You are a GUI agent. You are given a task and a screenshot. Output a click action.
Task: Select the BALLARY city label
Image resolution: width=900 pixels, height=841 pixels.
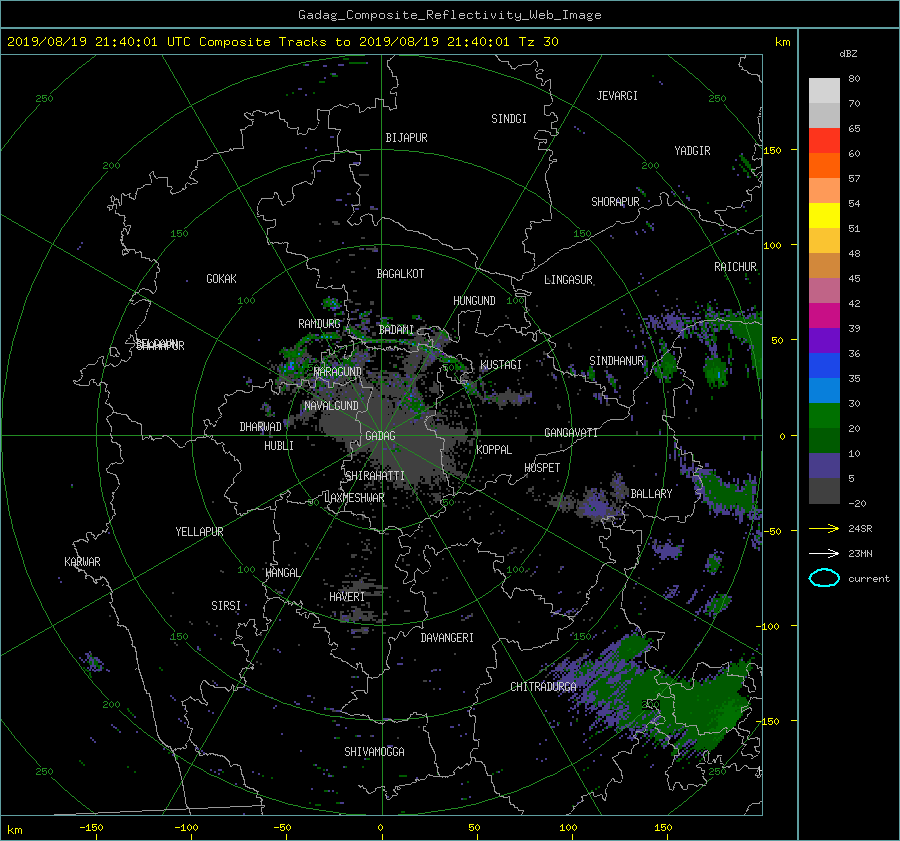tap(651, 494)
